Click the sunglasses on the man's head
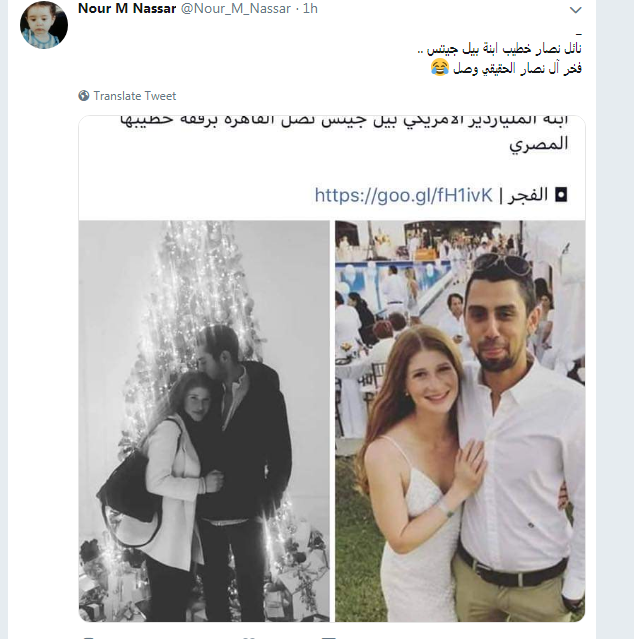 coord(505,263)
